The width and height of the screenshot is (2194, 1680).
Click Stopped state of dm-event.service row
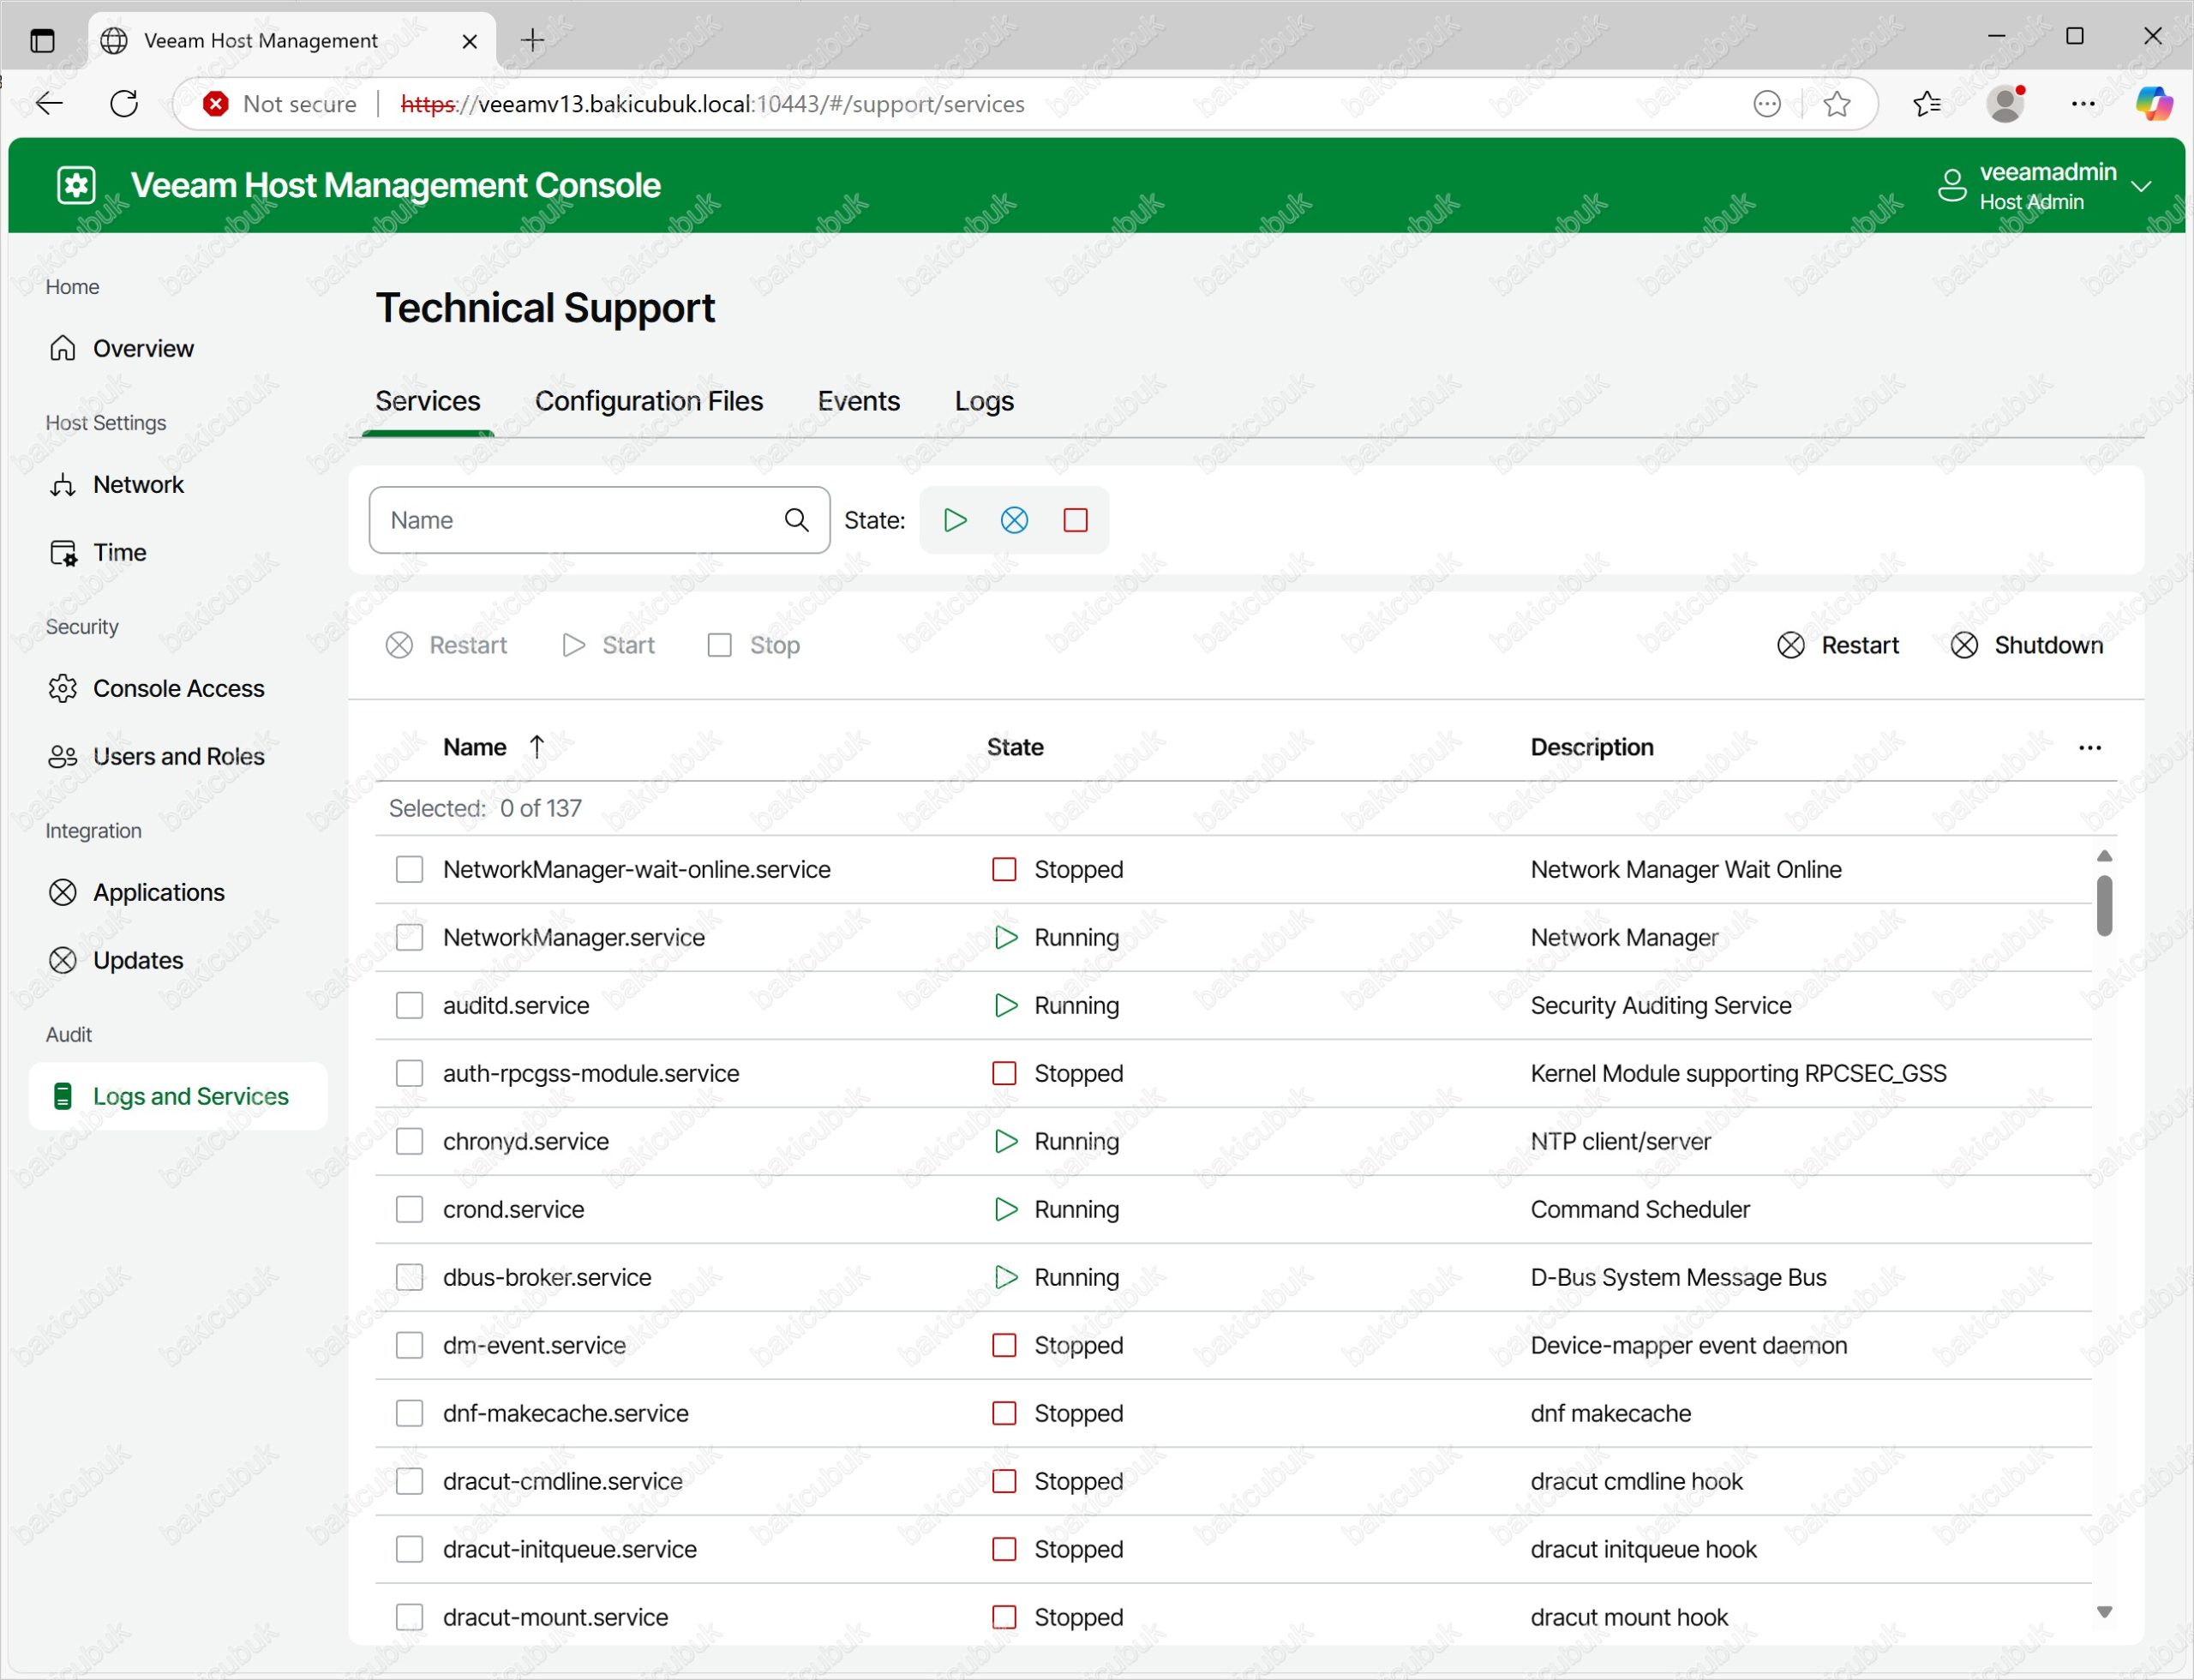(x=1057, y=1345)
